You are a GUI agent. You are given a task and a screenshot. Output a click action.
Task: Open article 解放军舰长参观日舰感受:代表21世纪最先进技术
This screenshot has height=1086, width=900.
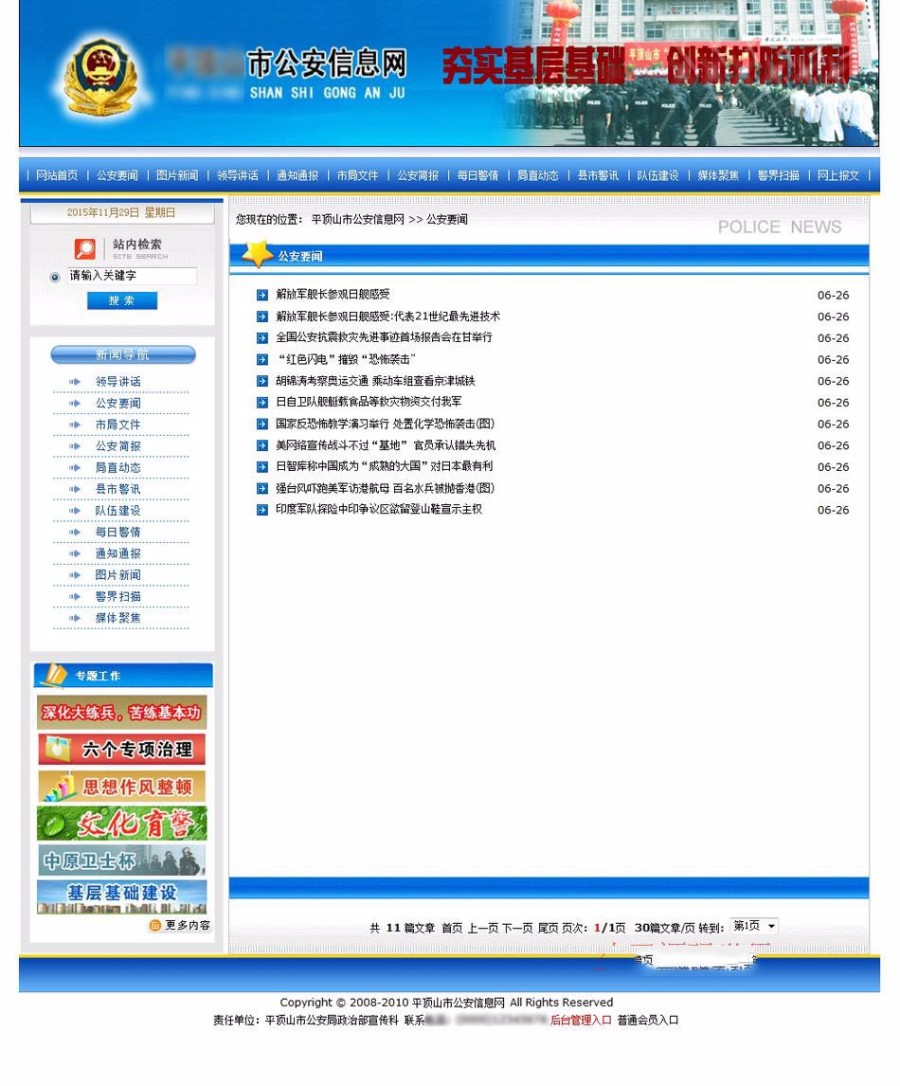387,317
